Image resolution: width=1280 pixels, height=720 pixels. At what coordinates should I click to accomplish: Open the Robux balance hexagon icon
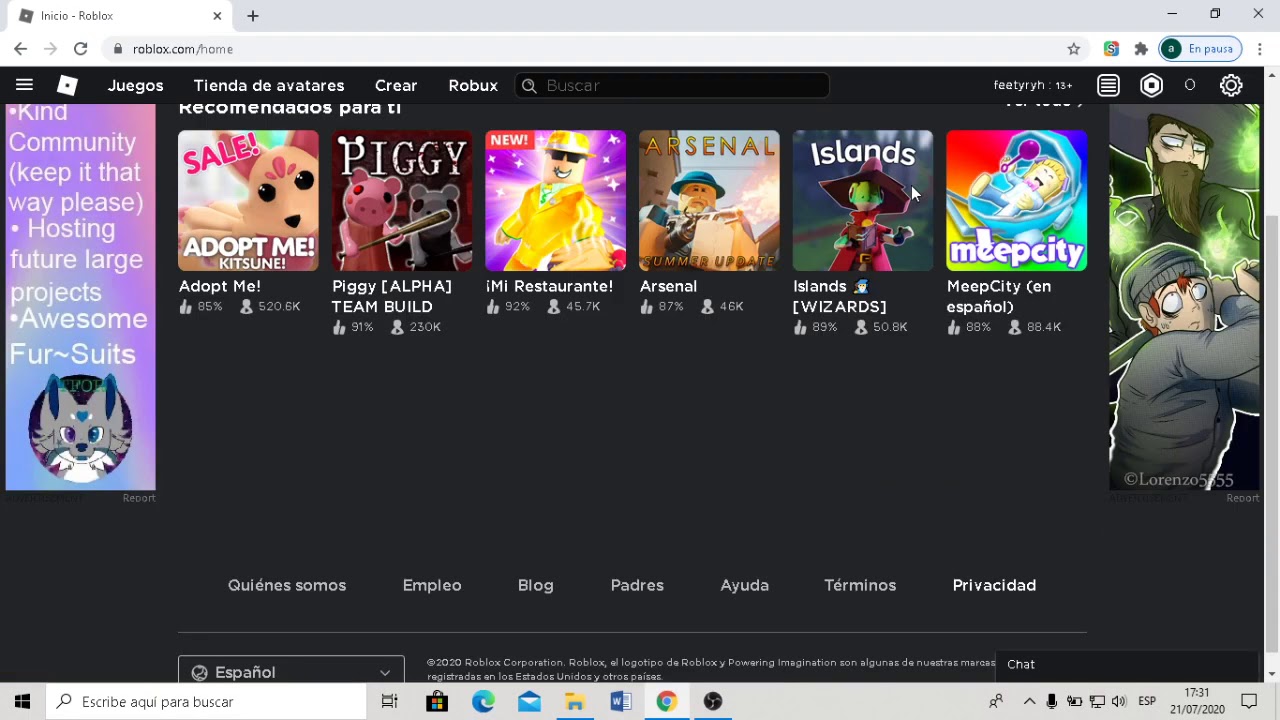click(x=1152, y=85)
